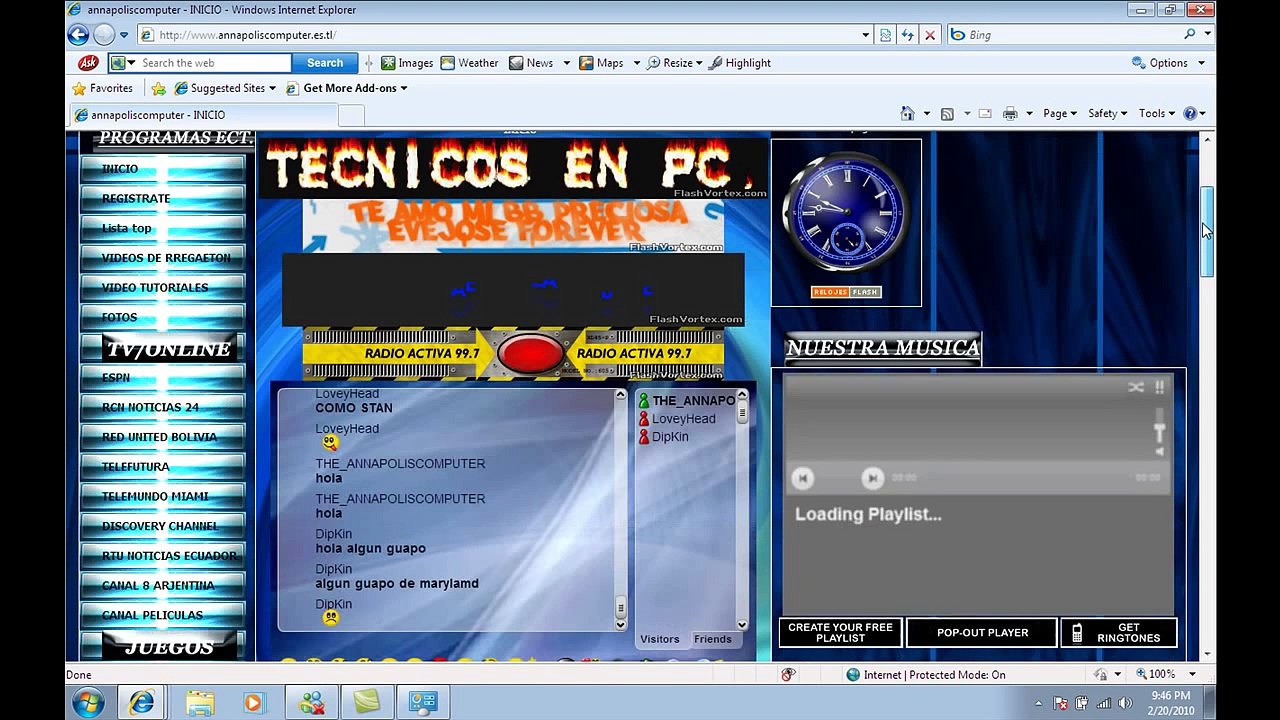This screenshot has width=1280, height=720.
Task: Open REGISTRATE in the left menu
Action: (x=163, y=198)
